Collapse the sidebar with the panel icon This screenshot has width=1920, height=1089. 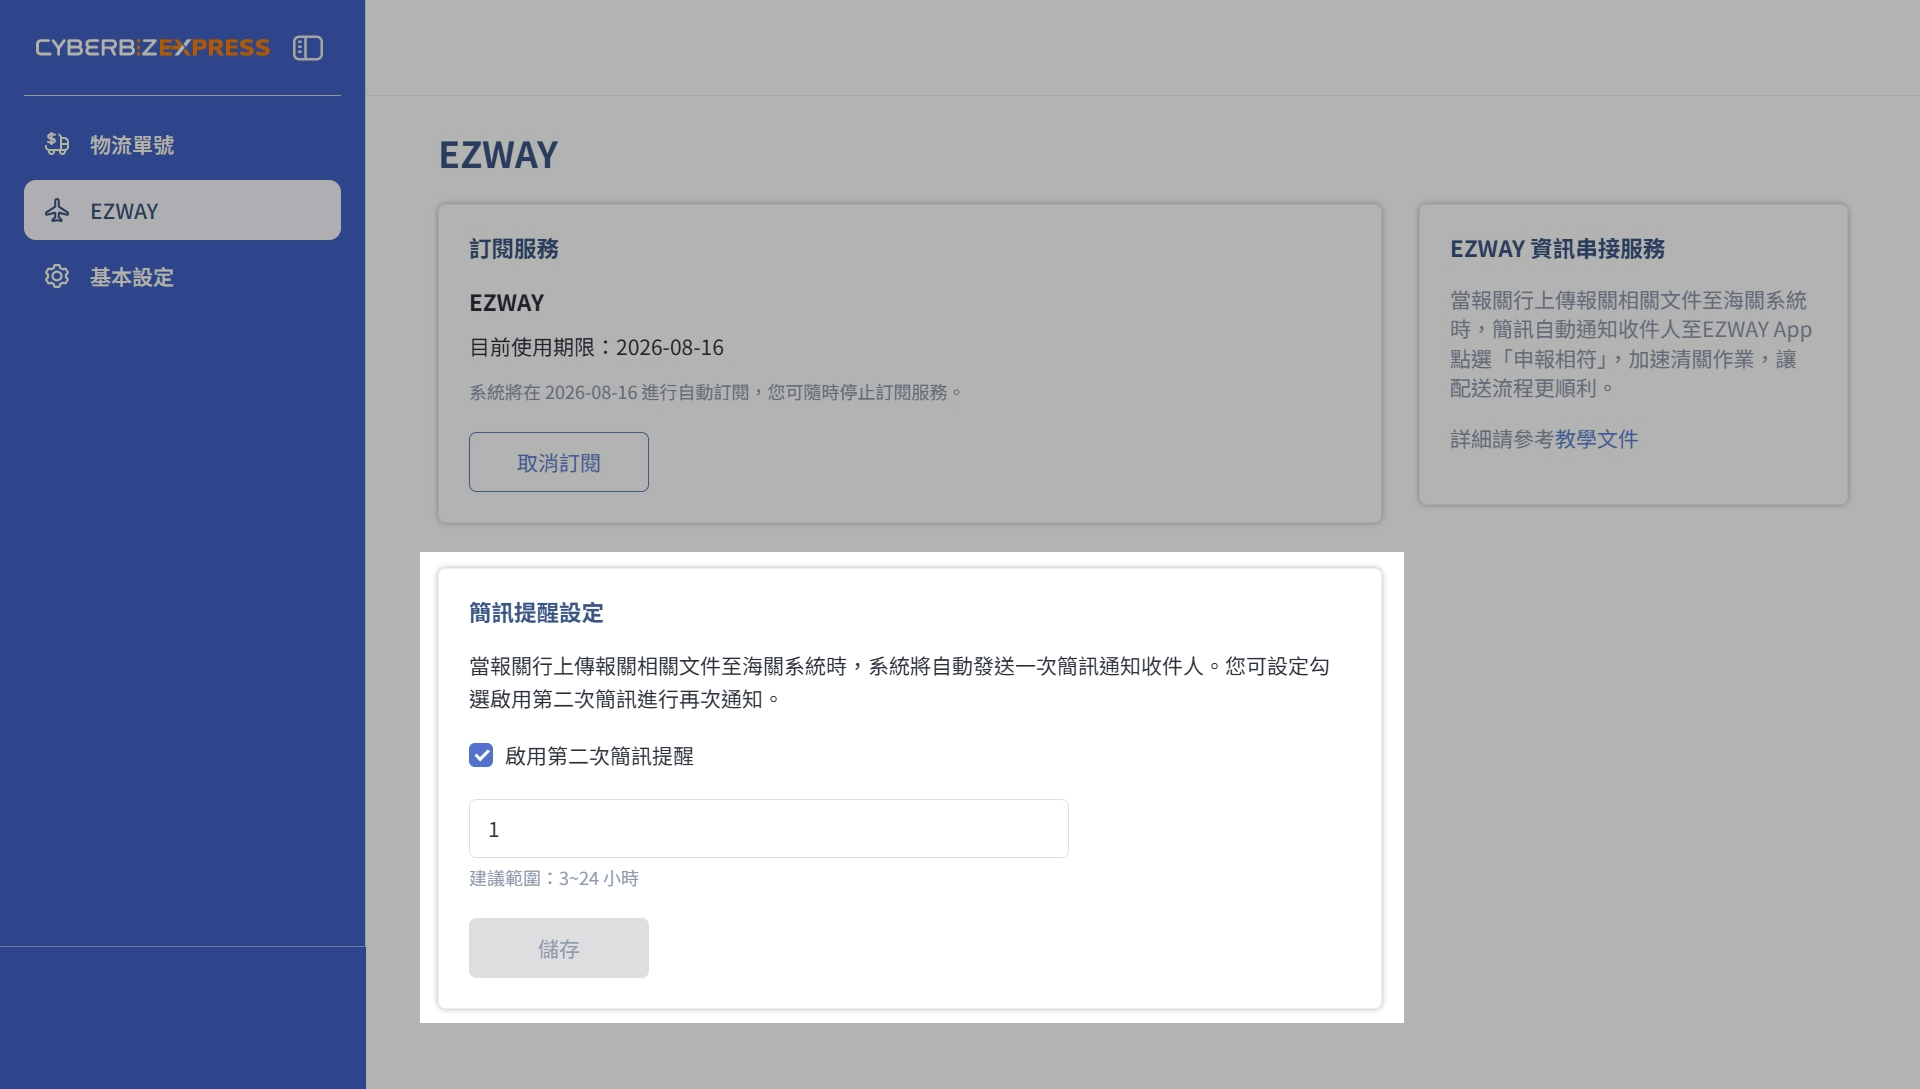coord(308,48)
